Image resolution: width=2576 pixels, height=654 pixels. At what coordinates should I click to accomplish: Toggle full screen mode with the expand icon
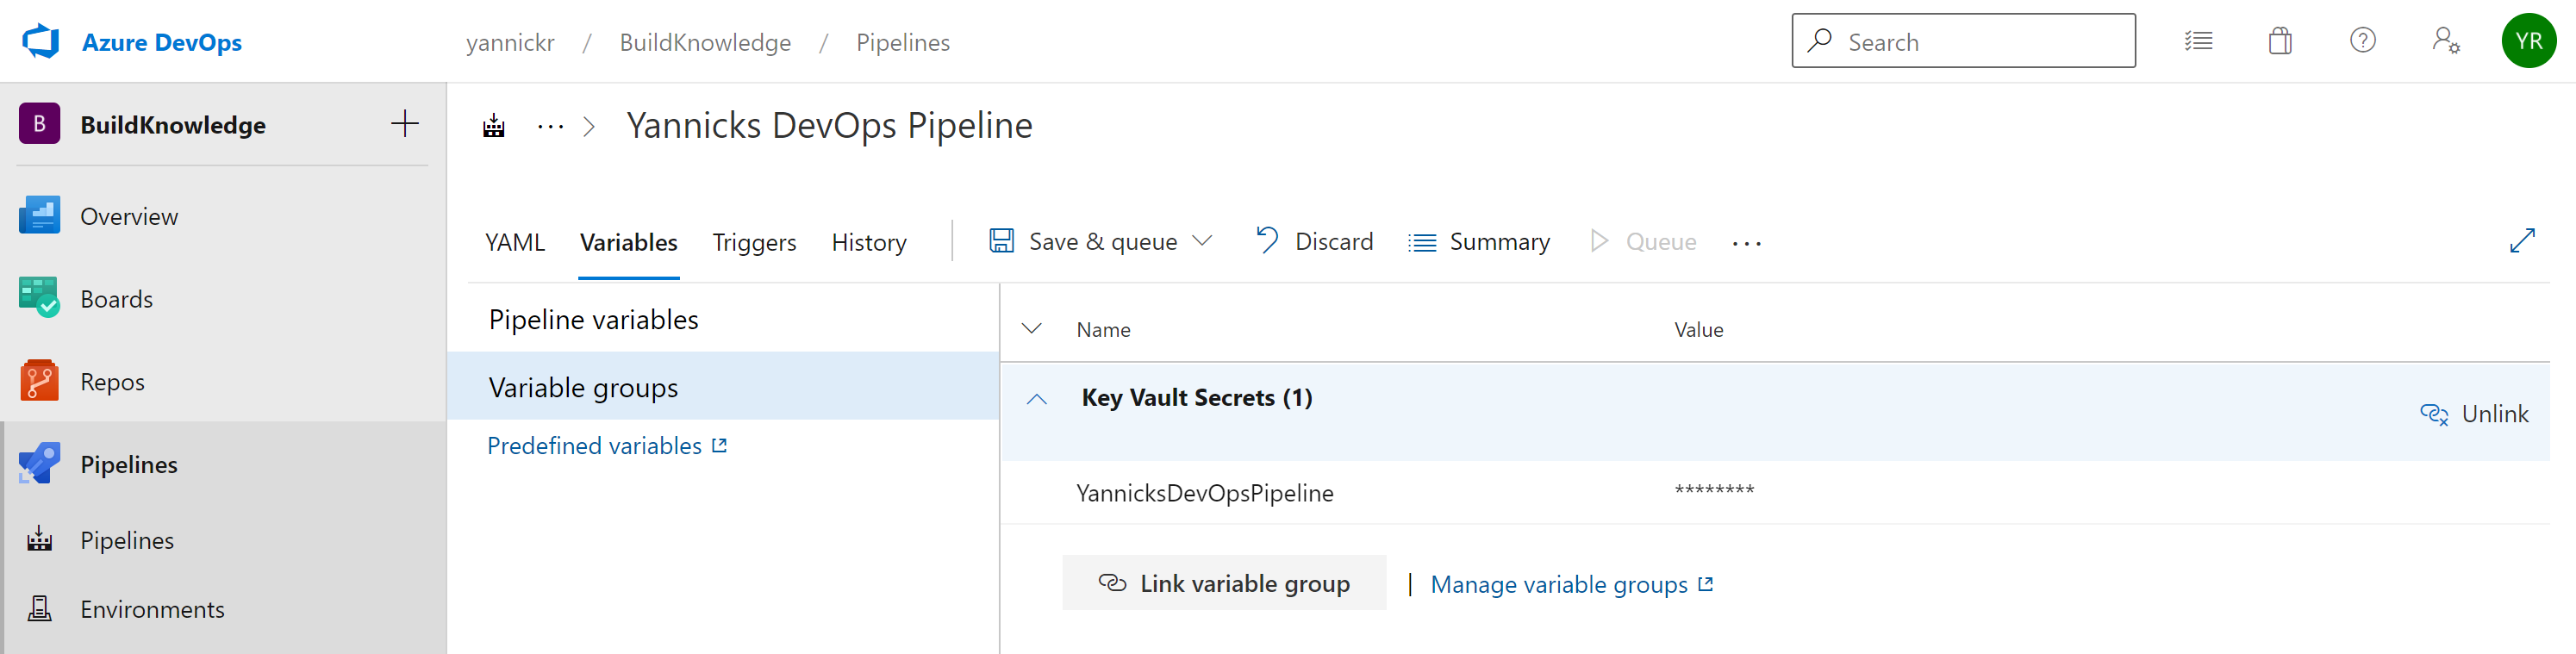[2522, 241]
